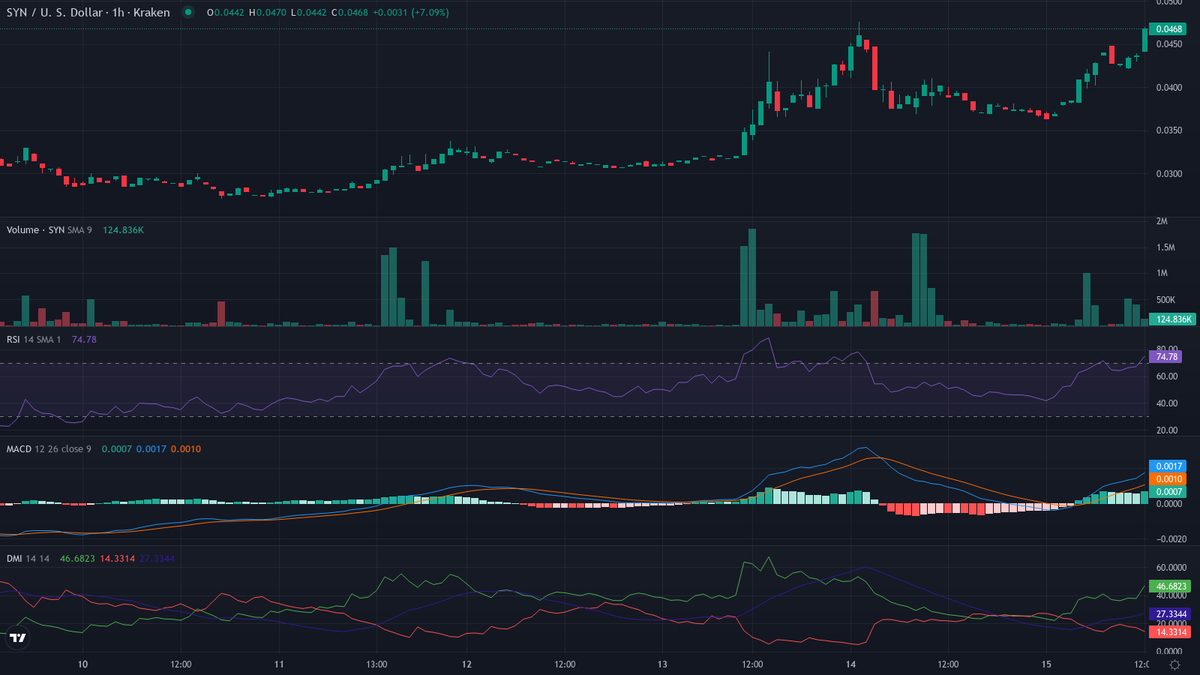Image resolution: width=1200 pixels, height=675 pixels.
Task: Click the dark blue 27.3344 value in the DMI legend
Action: click(x=158, y=558)
